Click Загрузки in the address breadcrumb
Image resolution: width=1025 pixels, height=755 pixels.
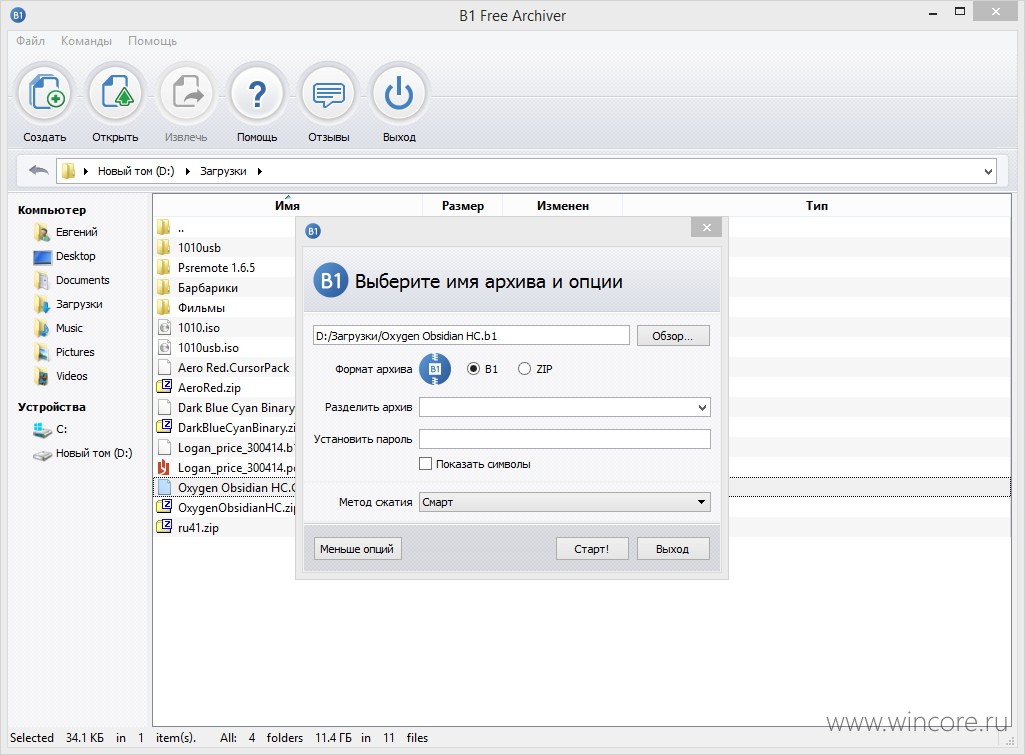click(x=223, y=171)
